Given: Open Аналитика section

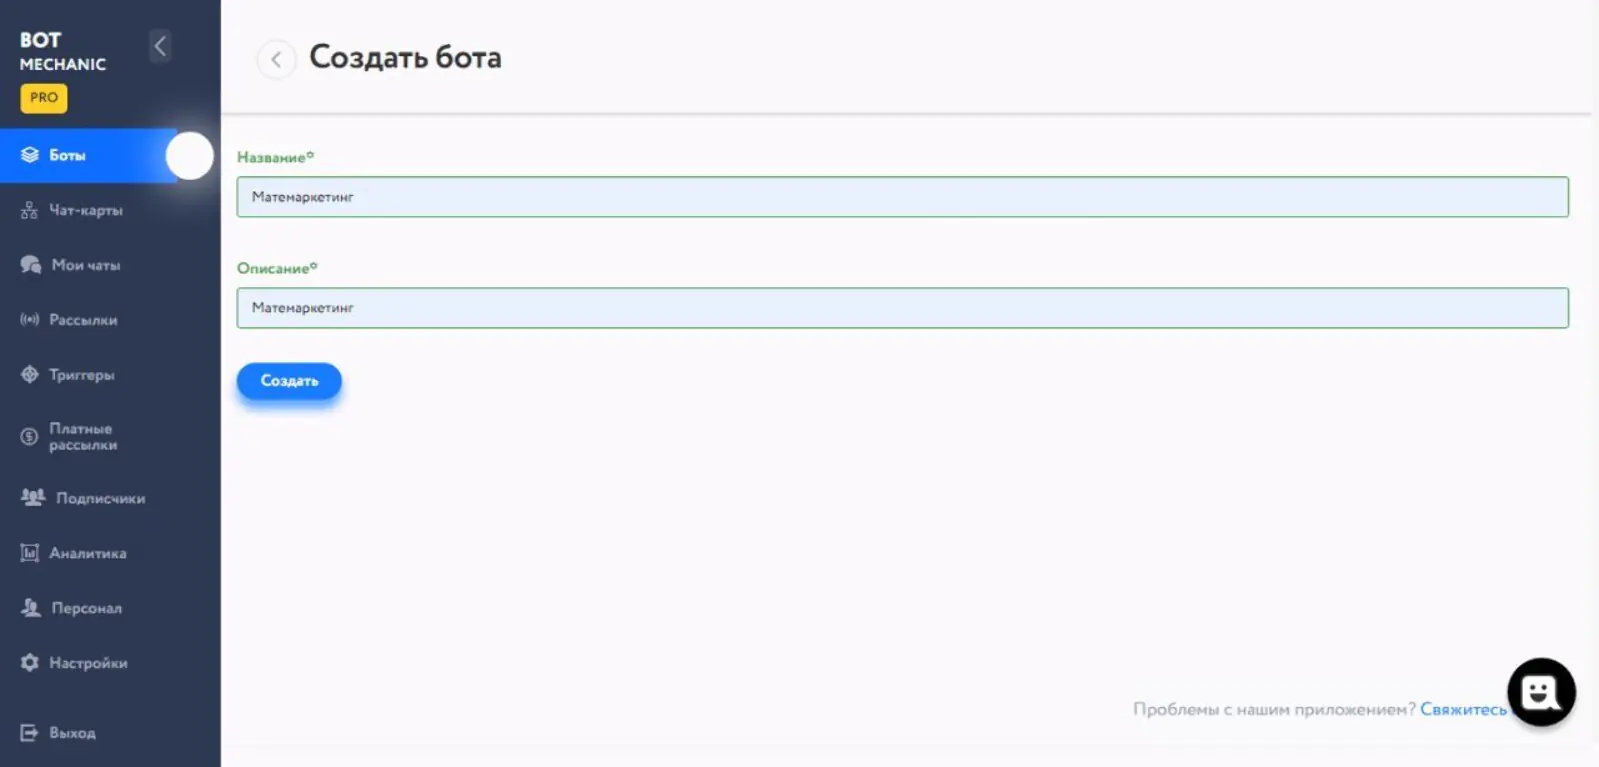Looking at the screenshot, I should pos(88,553).
